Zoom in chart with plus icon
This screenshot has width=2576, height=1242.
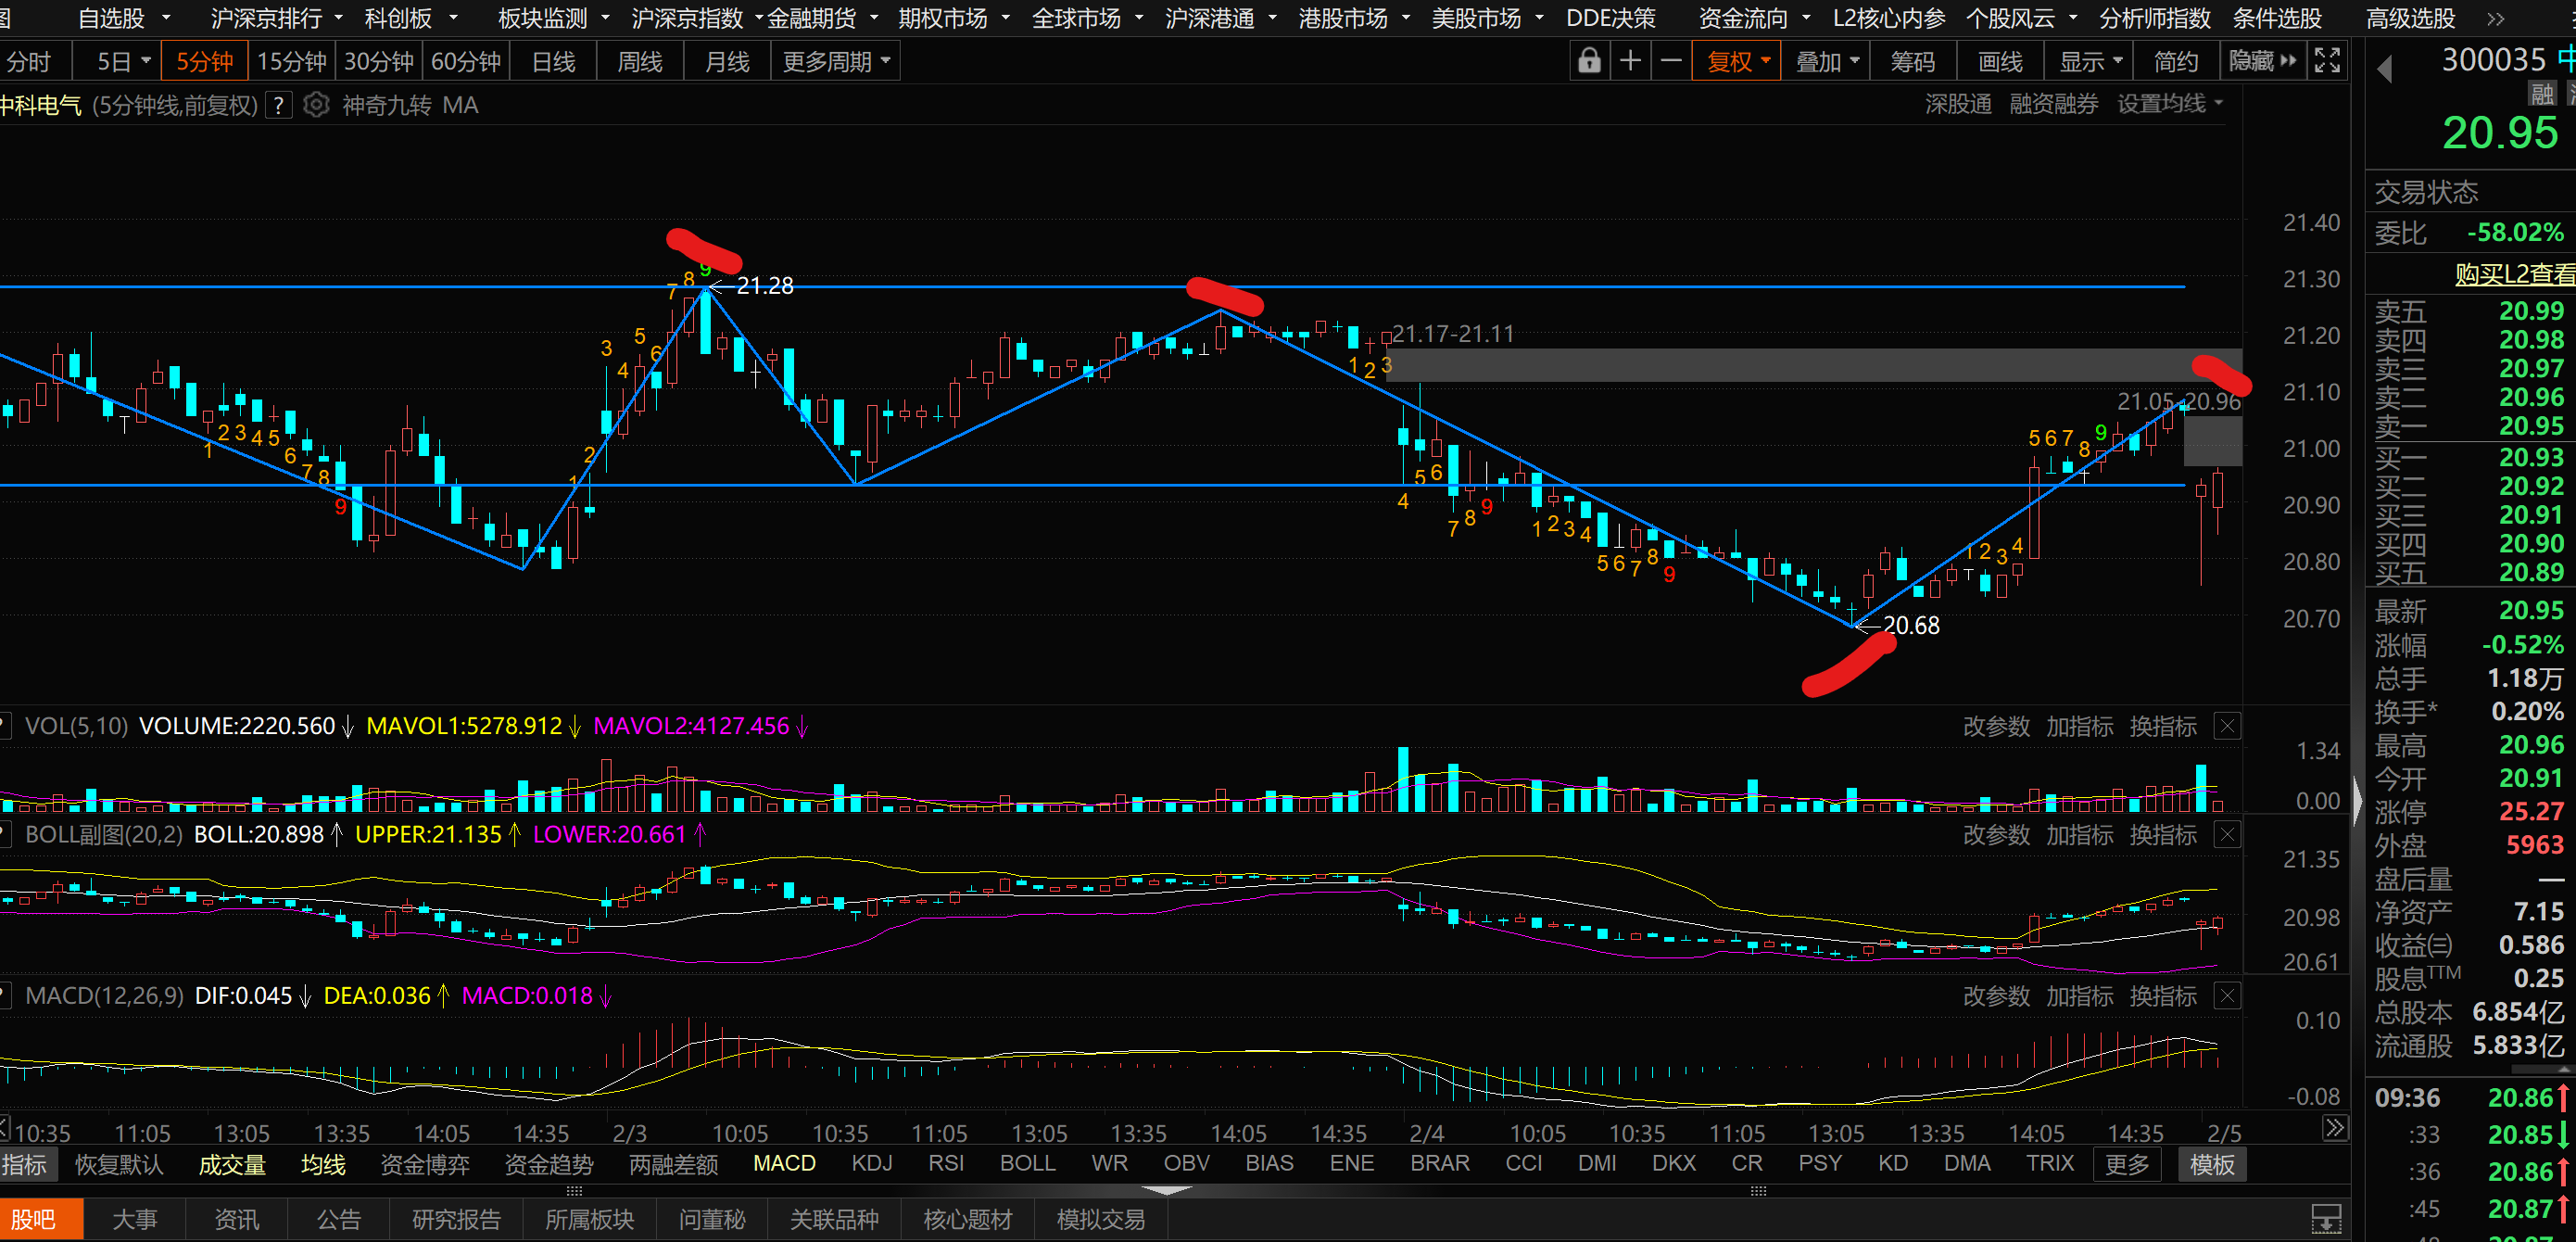click(1630, 62)
